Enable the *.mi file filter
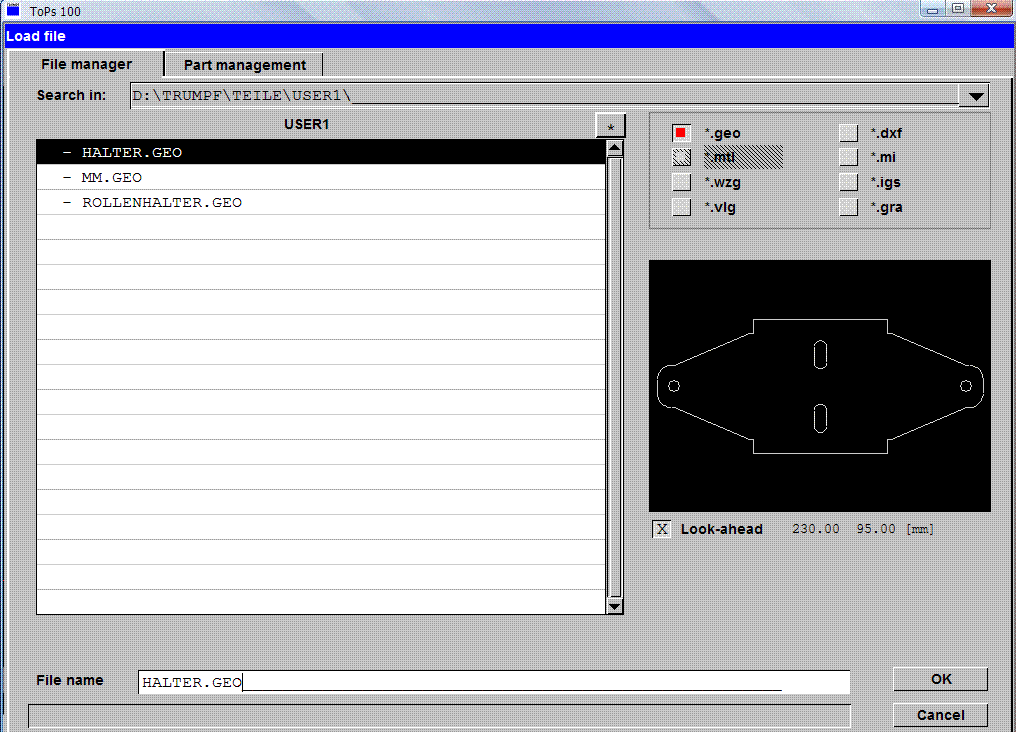The image size is (1016, 732). tap(848, 157)
